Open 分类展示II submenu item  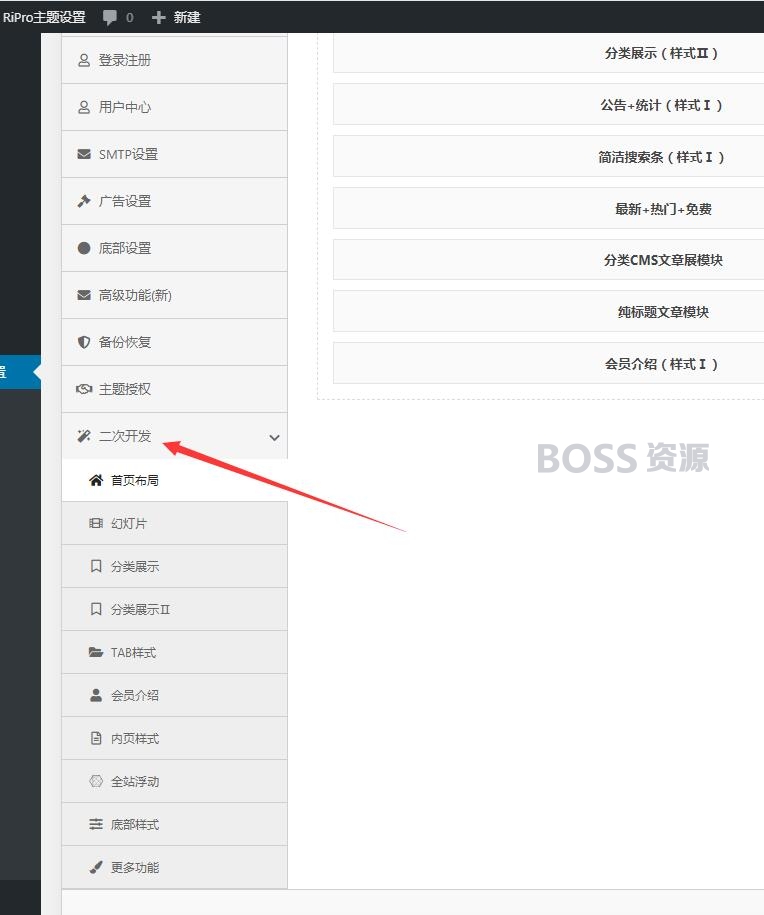[x=175, y=609]
